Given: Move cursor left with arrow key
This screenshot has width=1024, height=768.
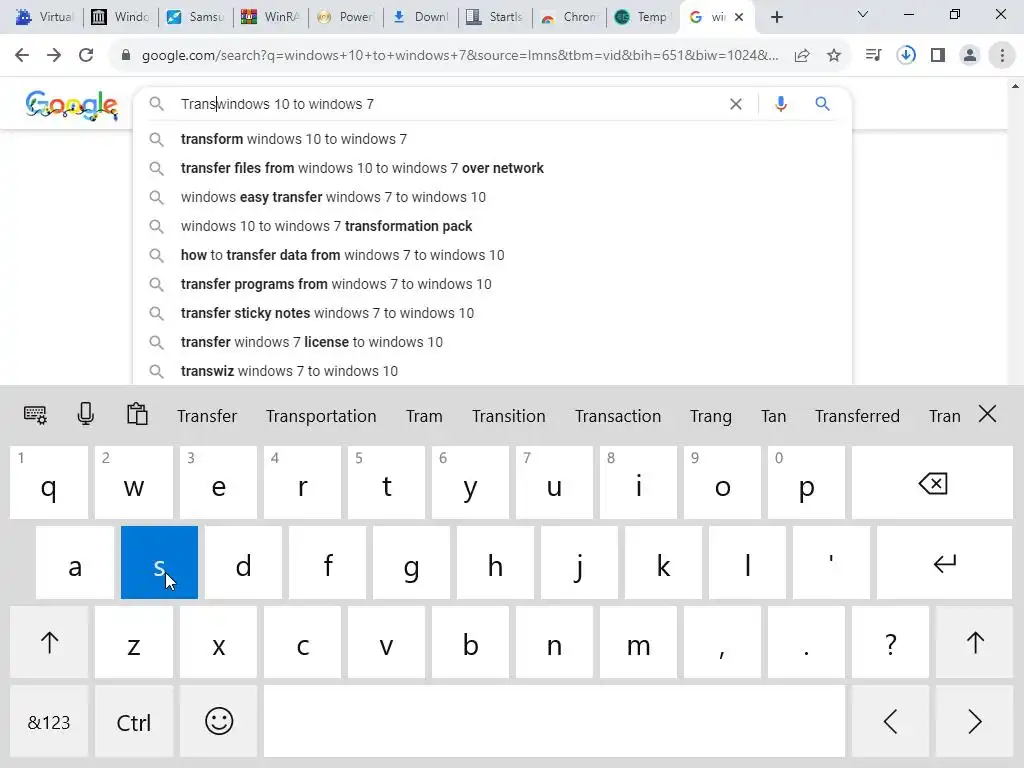Looking at the screenshot, I should click(x=890, y=722).
